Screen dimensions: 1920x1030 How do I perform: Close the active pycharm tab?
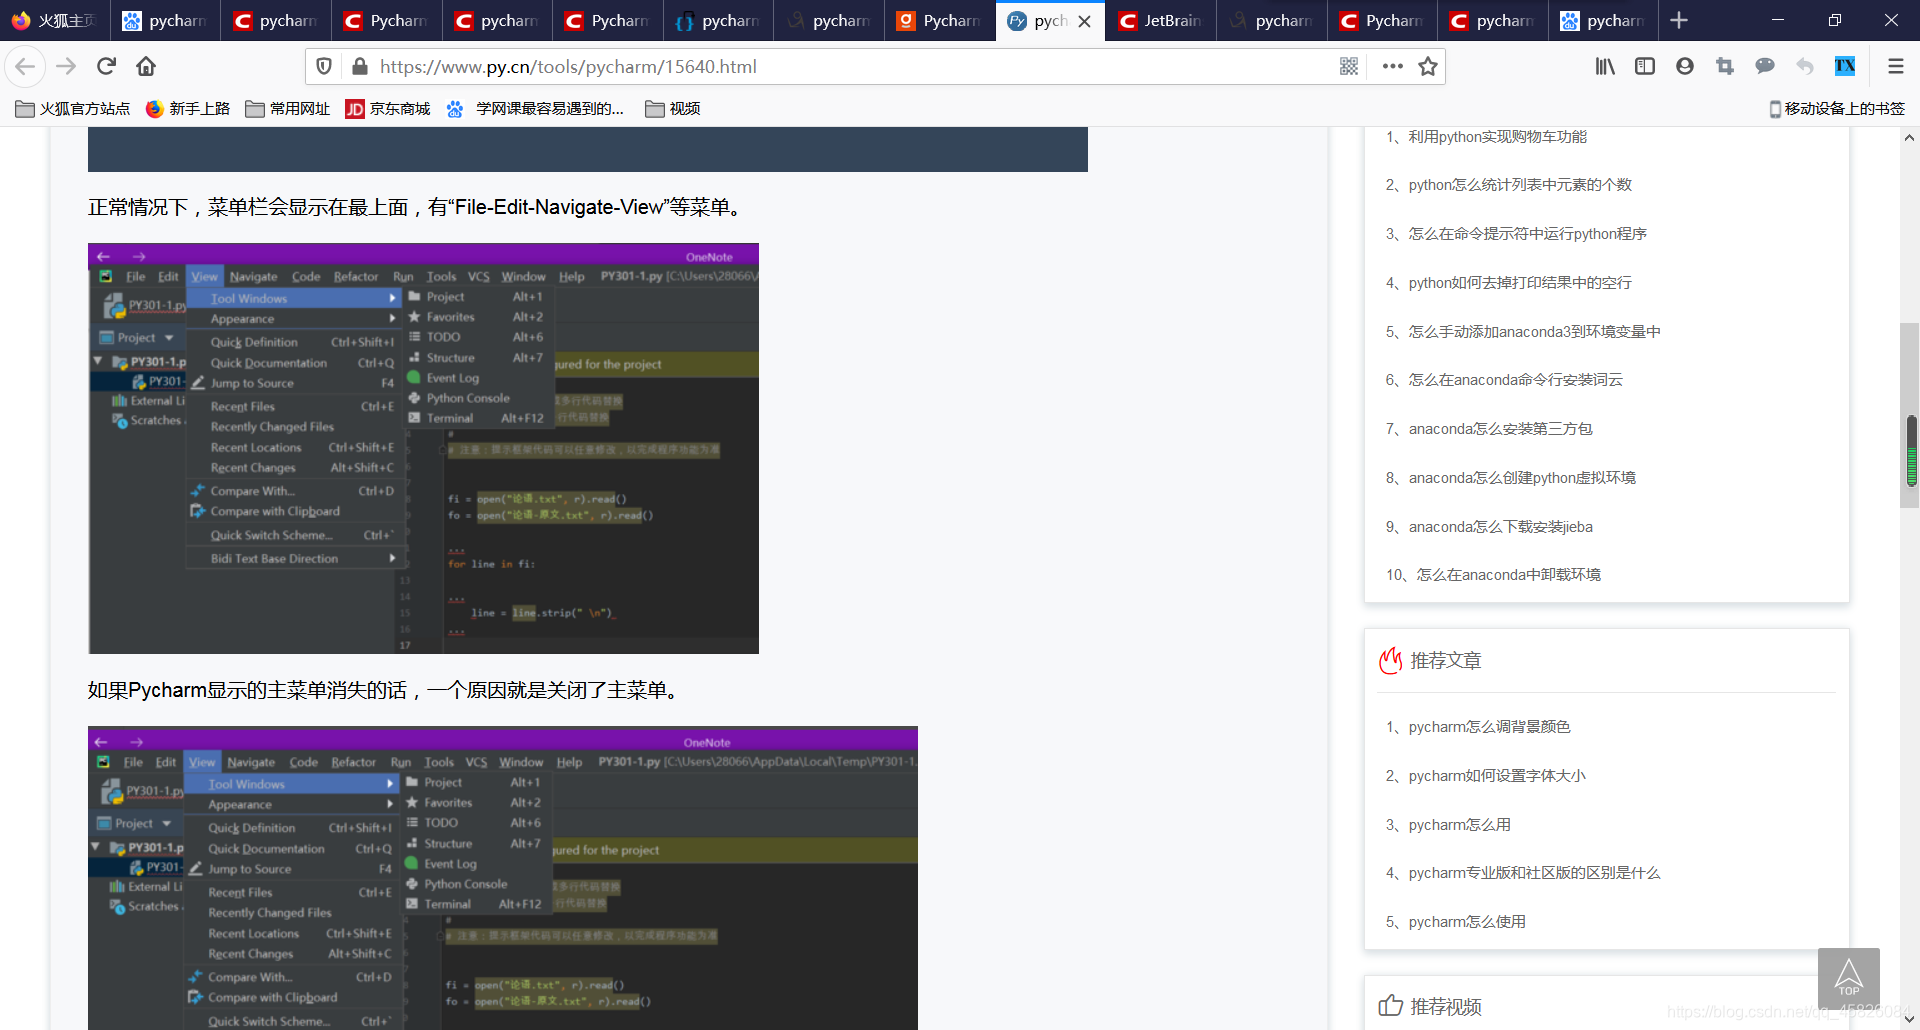pos(1085,21)
